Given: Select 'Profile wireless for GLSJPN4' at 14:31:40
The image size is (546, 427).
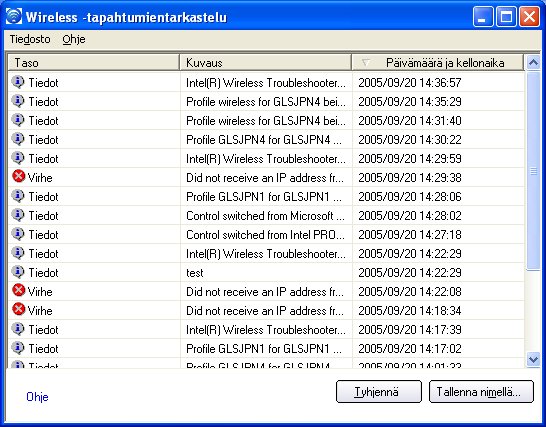Looking at the screenshot, I should click(x=266, y=121).
